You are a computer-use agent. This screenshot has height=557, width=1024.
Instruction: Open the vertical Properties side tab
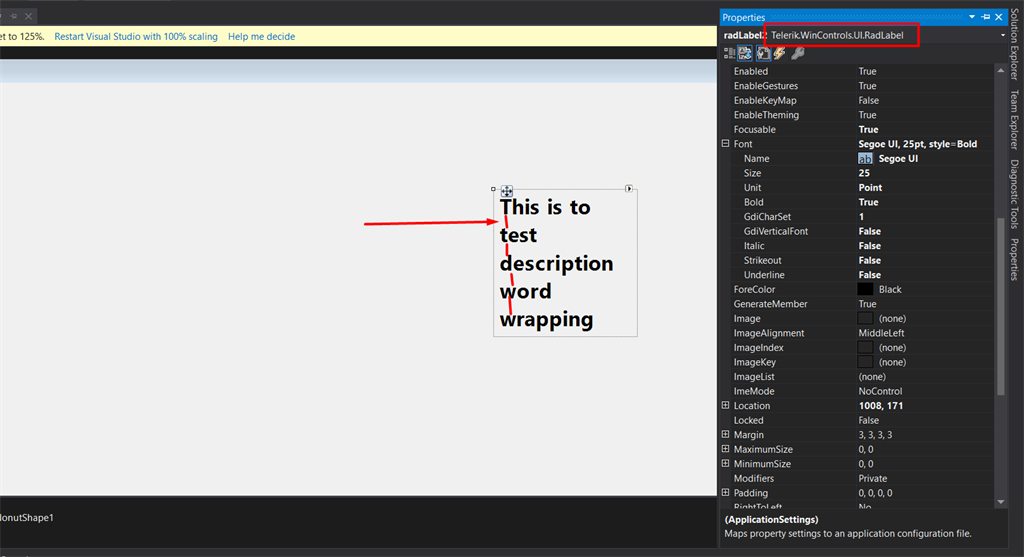pos(1014,260)
